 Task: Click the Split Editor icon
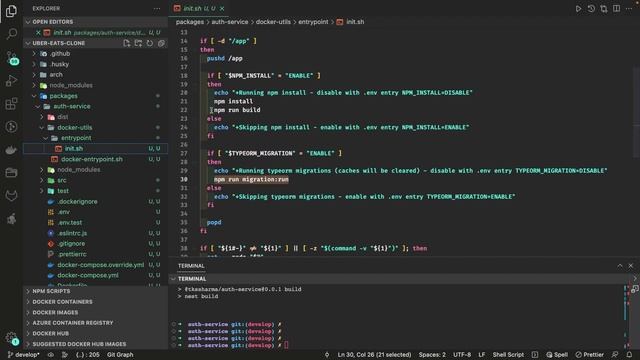[616, 9]
